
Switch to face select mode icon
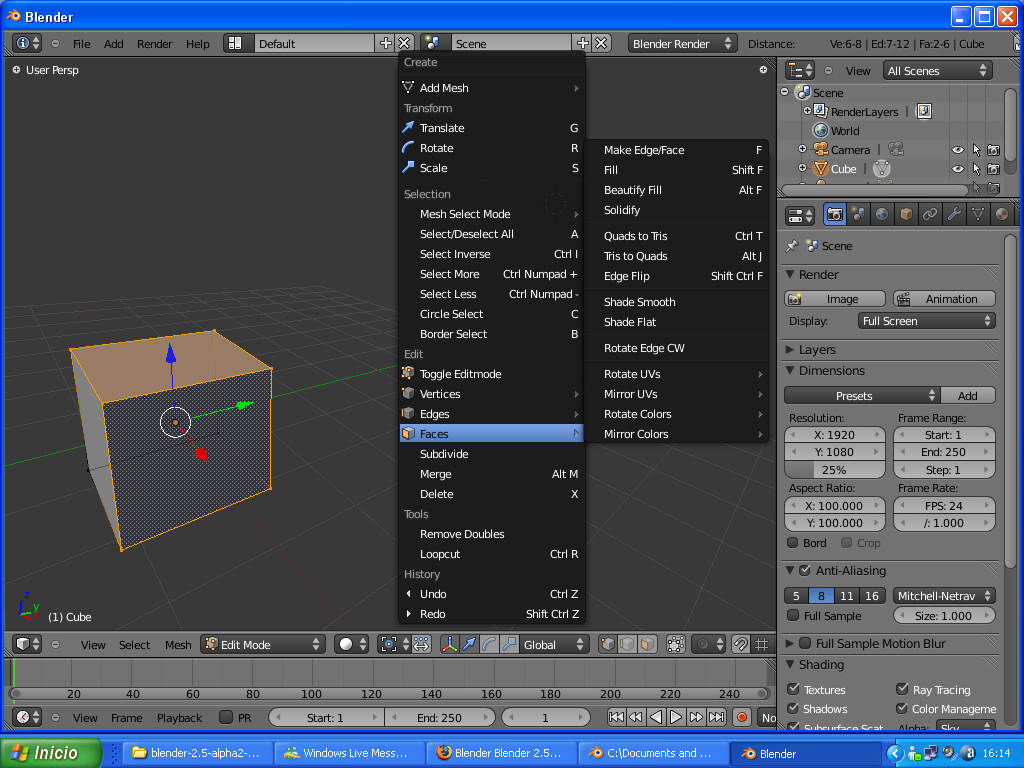coord(647,645)
